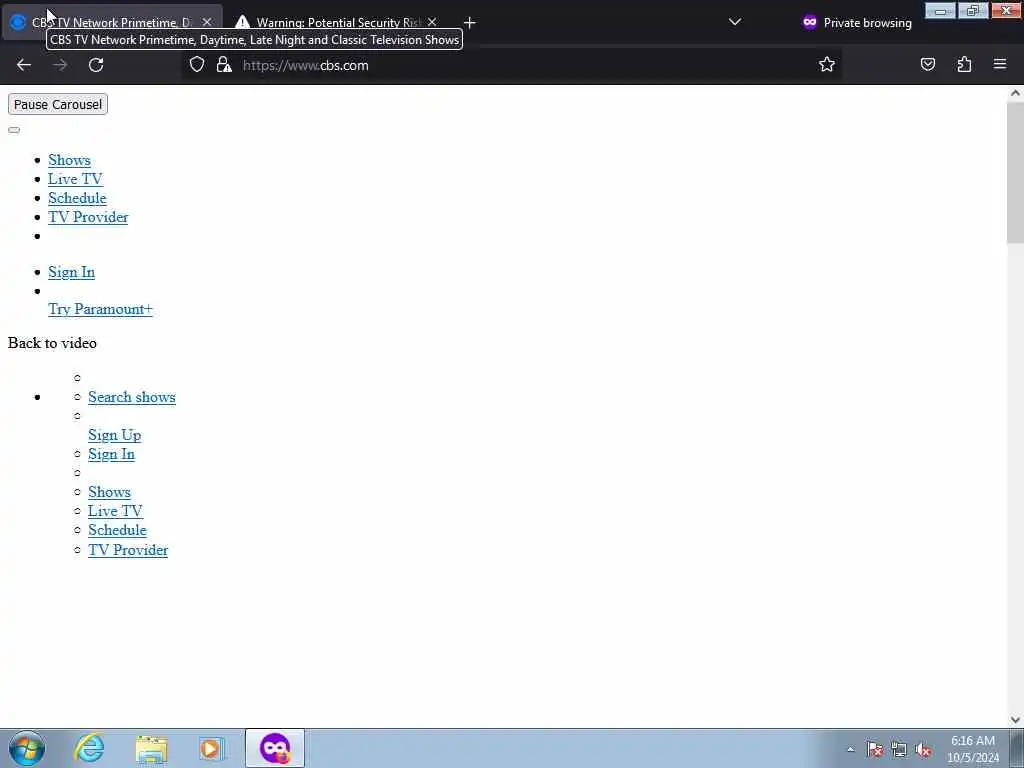Launch Internet Explorer from the taskbar
The height and width of the screenshot is (768, 1024).
point(89,748)
